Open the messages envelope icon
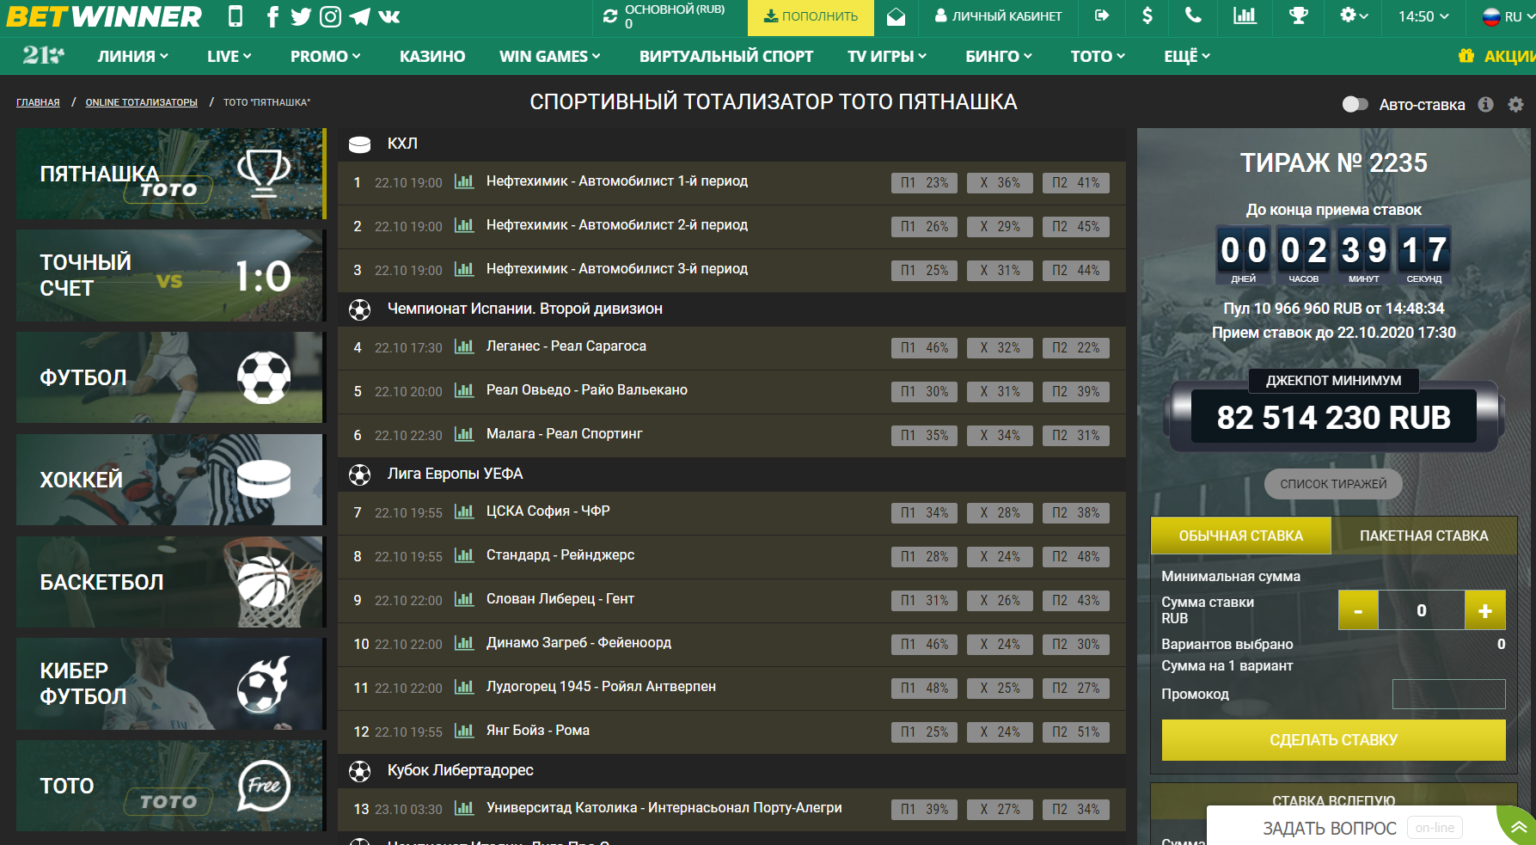Viewport: 1536px width, 845px height. (x=896, y=16)
